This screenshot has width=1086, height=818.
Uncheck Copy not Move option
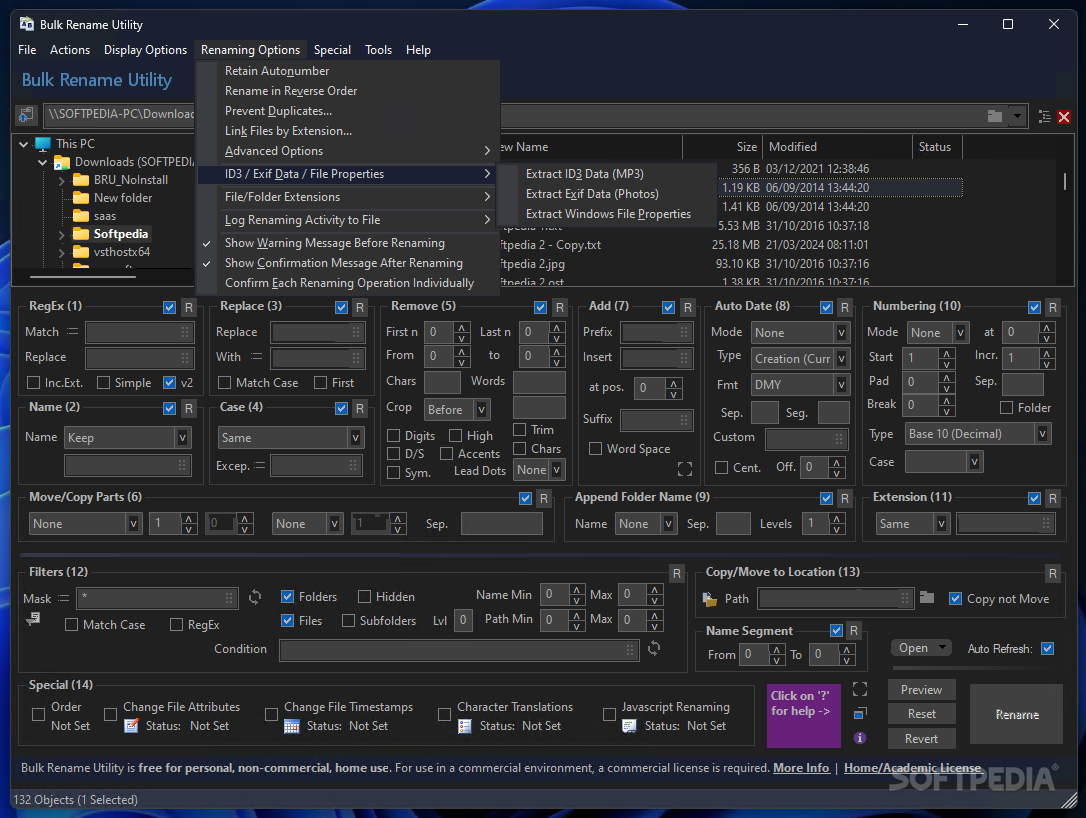click(x=955, y=598)
